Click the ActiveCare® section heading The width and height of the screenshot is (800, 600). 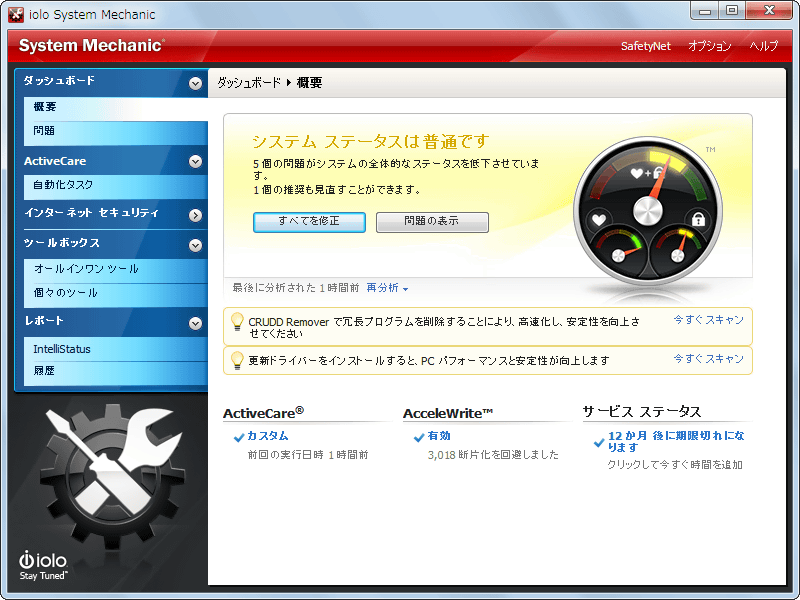[x=263, y=413]
